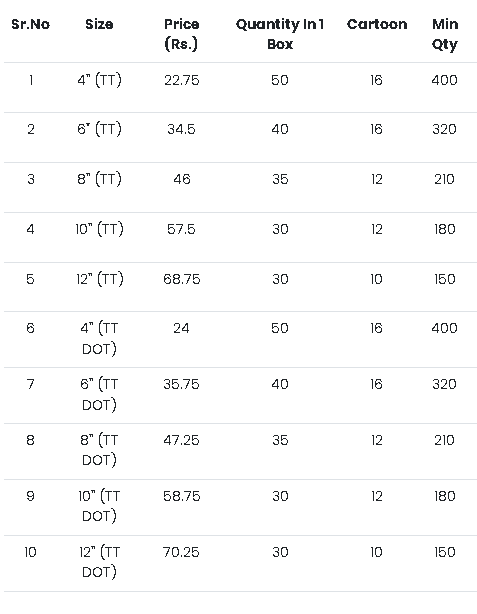Click the Price (Rs.) column header

[181, 34]
